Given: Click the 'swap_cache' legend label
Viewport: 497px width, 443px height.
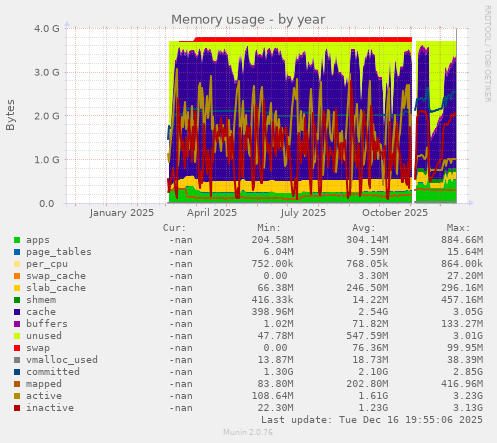Looking at the screenshot, I should pyautogui.click(x=56, y=276).
